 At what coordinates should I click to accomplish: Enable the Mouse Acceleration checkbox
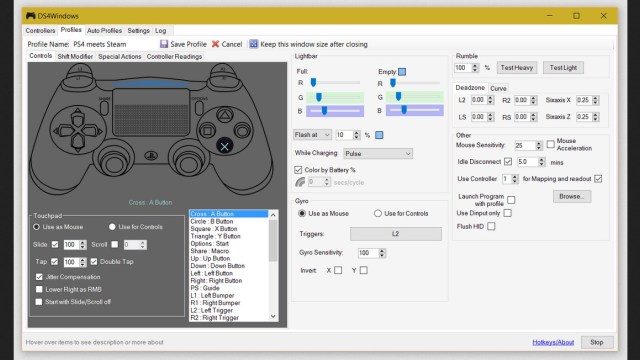[x=551, y=144]
